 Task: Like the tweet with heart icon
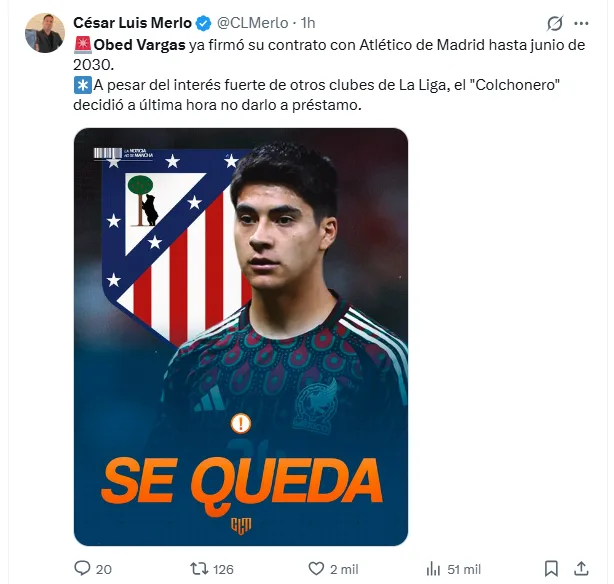(x=316, y=569)
